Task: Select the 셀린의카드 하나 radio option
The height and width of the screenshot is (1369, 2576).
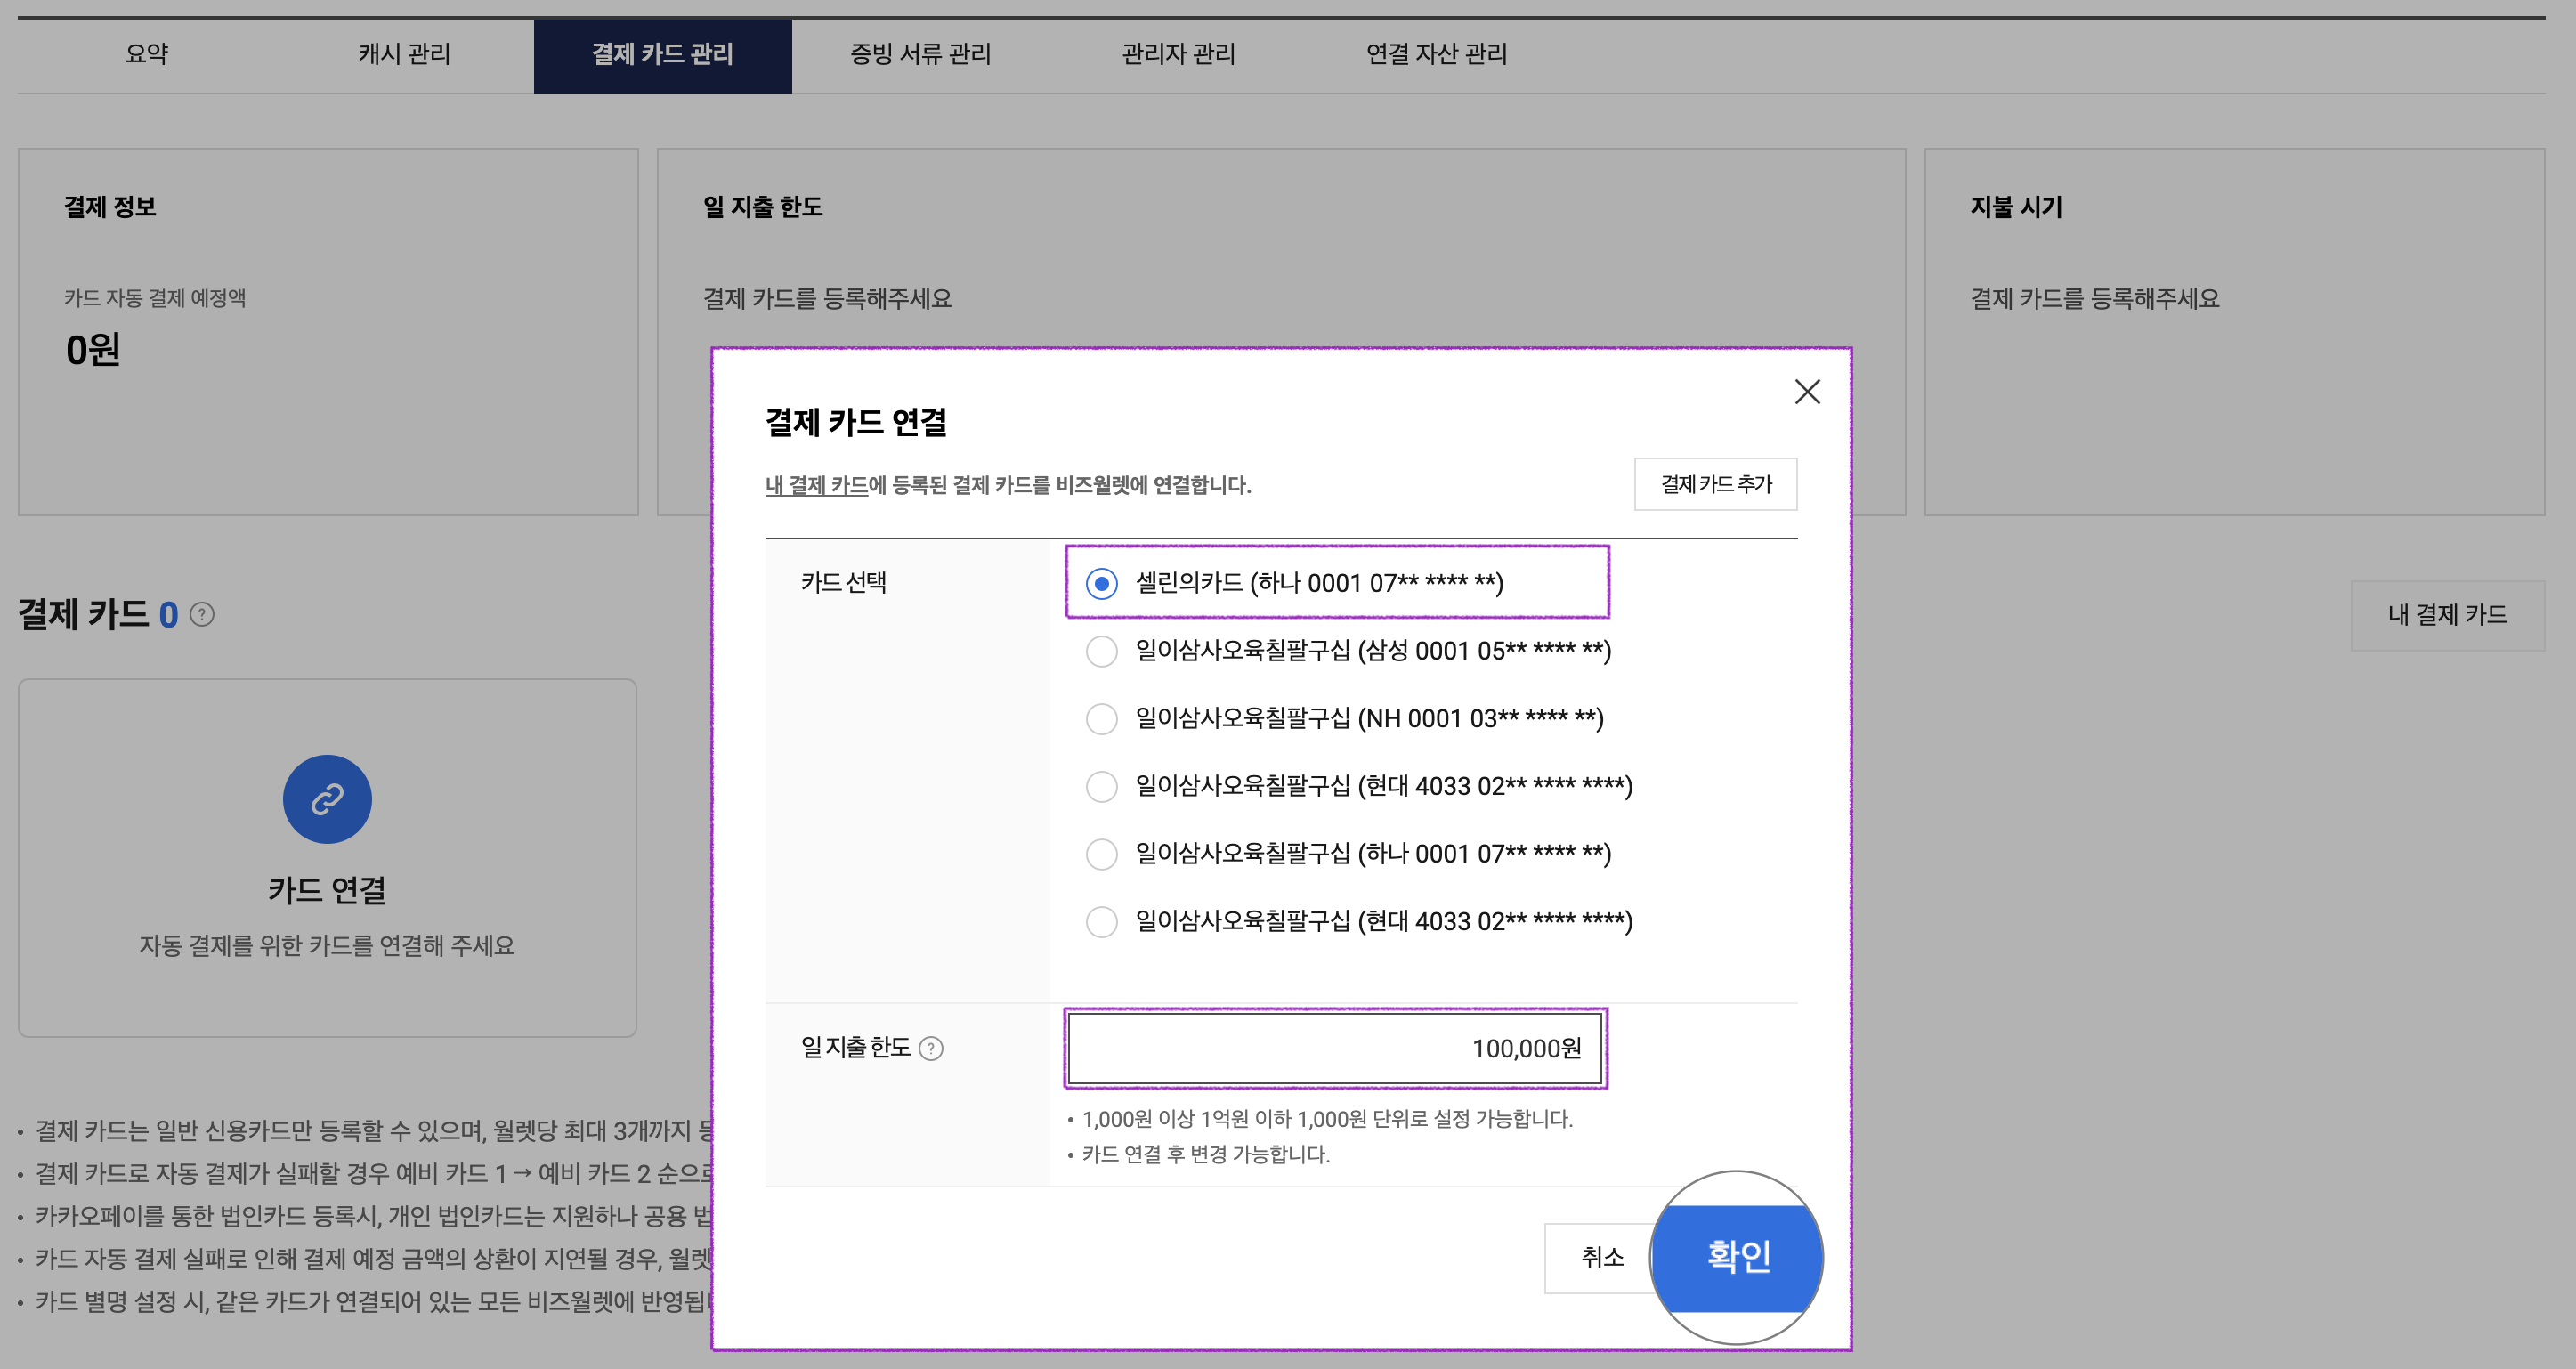Action: pos(1101,583)
